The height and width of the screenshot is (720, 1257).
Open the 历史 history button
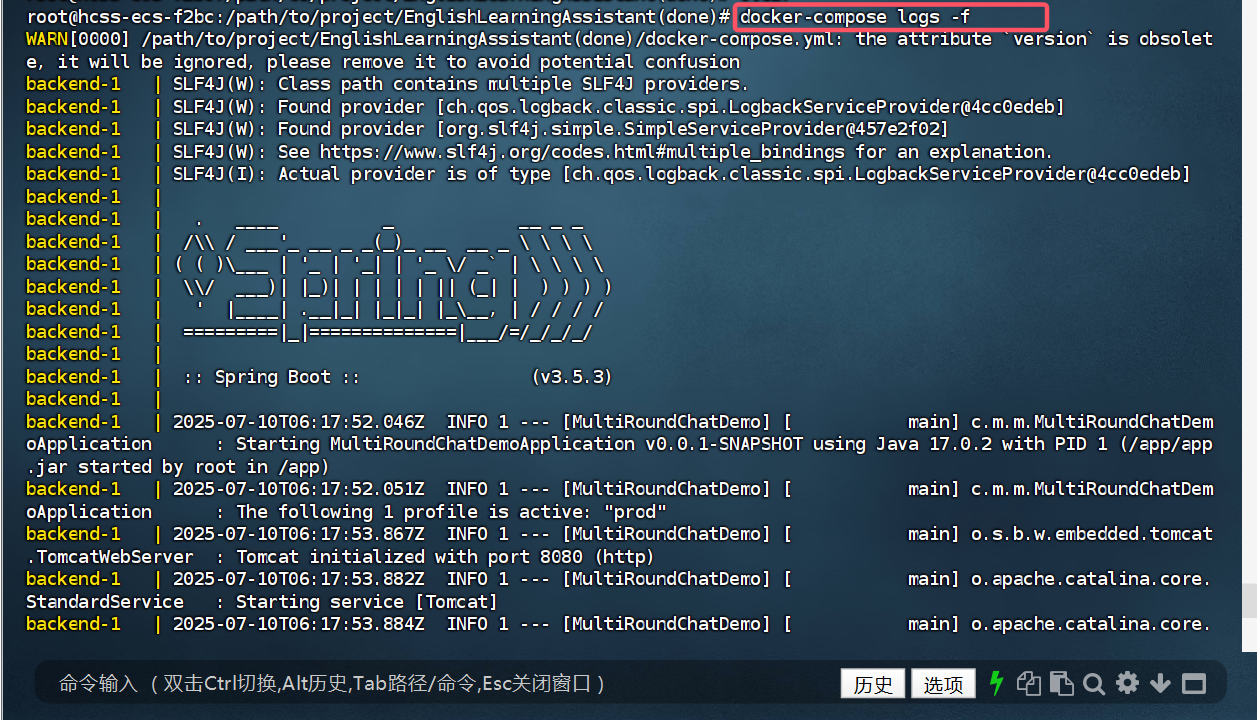pos(873,684)
